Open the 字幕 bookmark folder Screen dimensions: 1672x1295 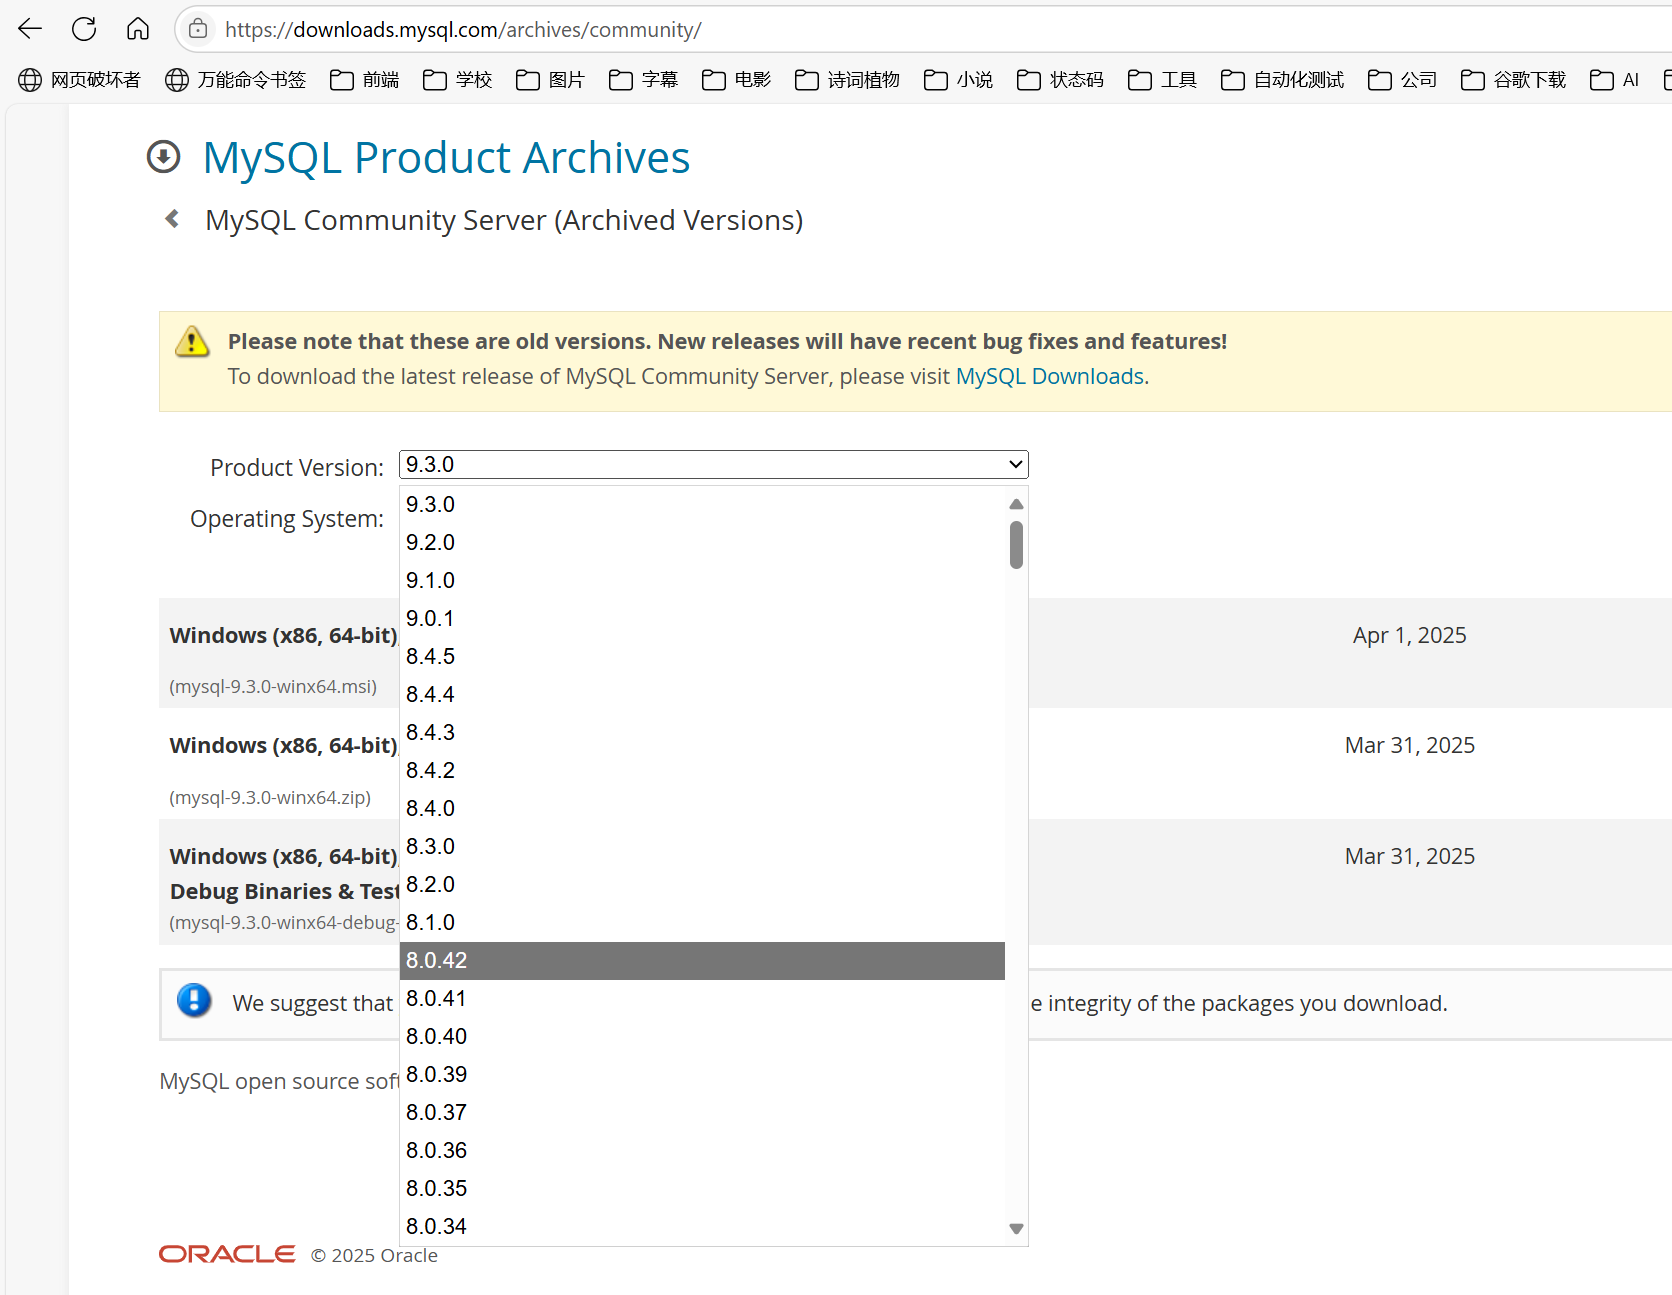point(644,80)
